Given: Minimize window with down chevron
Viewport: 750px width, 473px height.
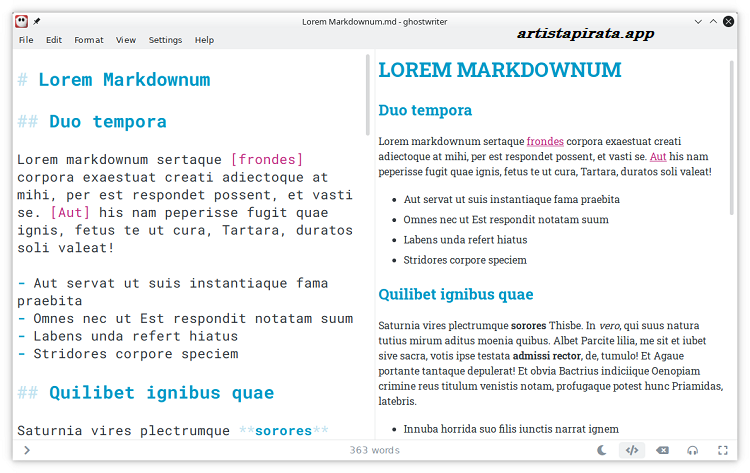Looking at the screenshot, I should click(x=698, y=22).
